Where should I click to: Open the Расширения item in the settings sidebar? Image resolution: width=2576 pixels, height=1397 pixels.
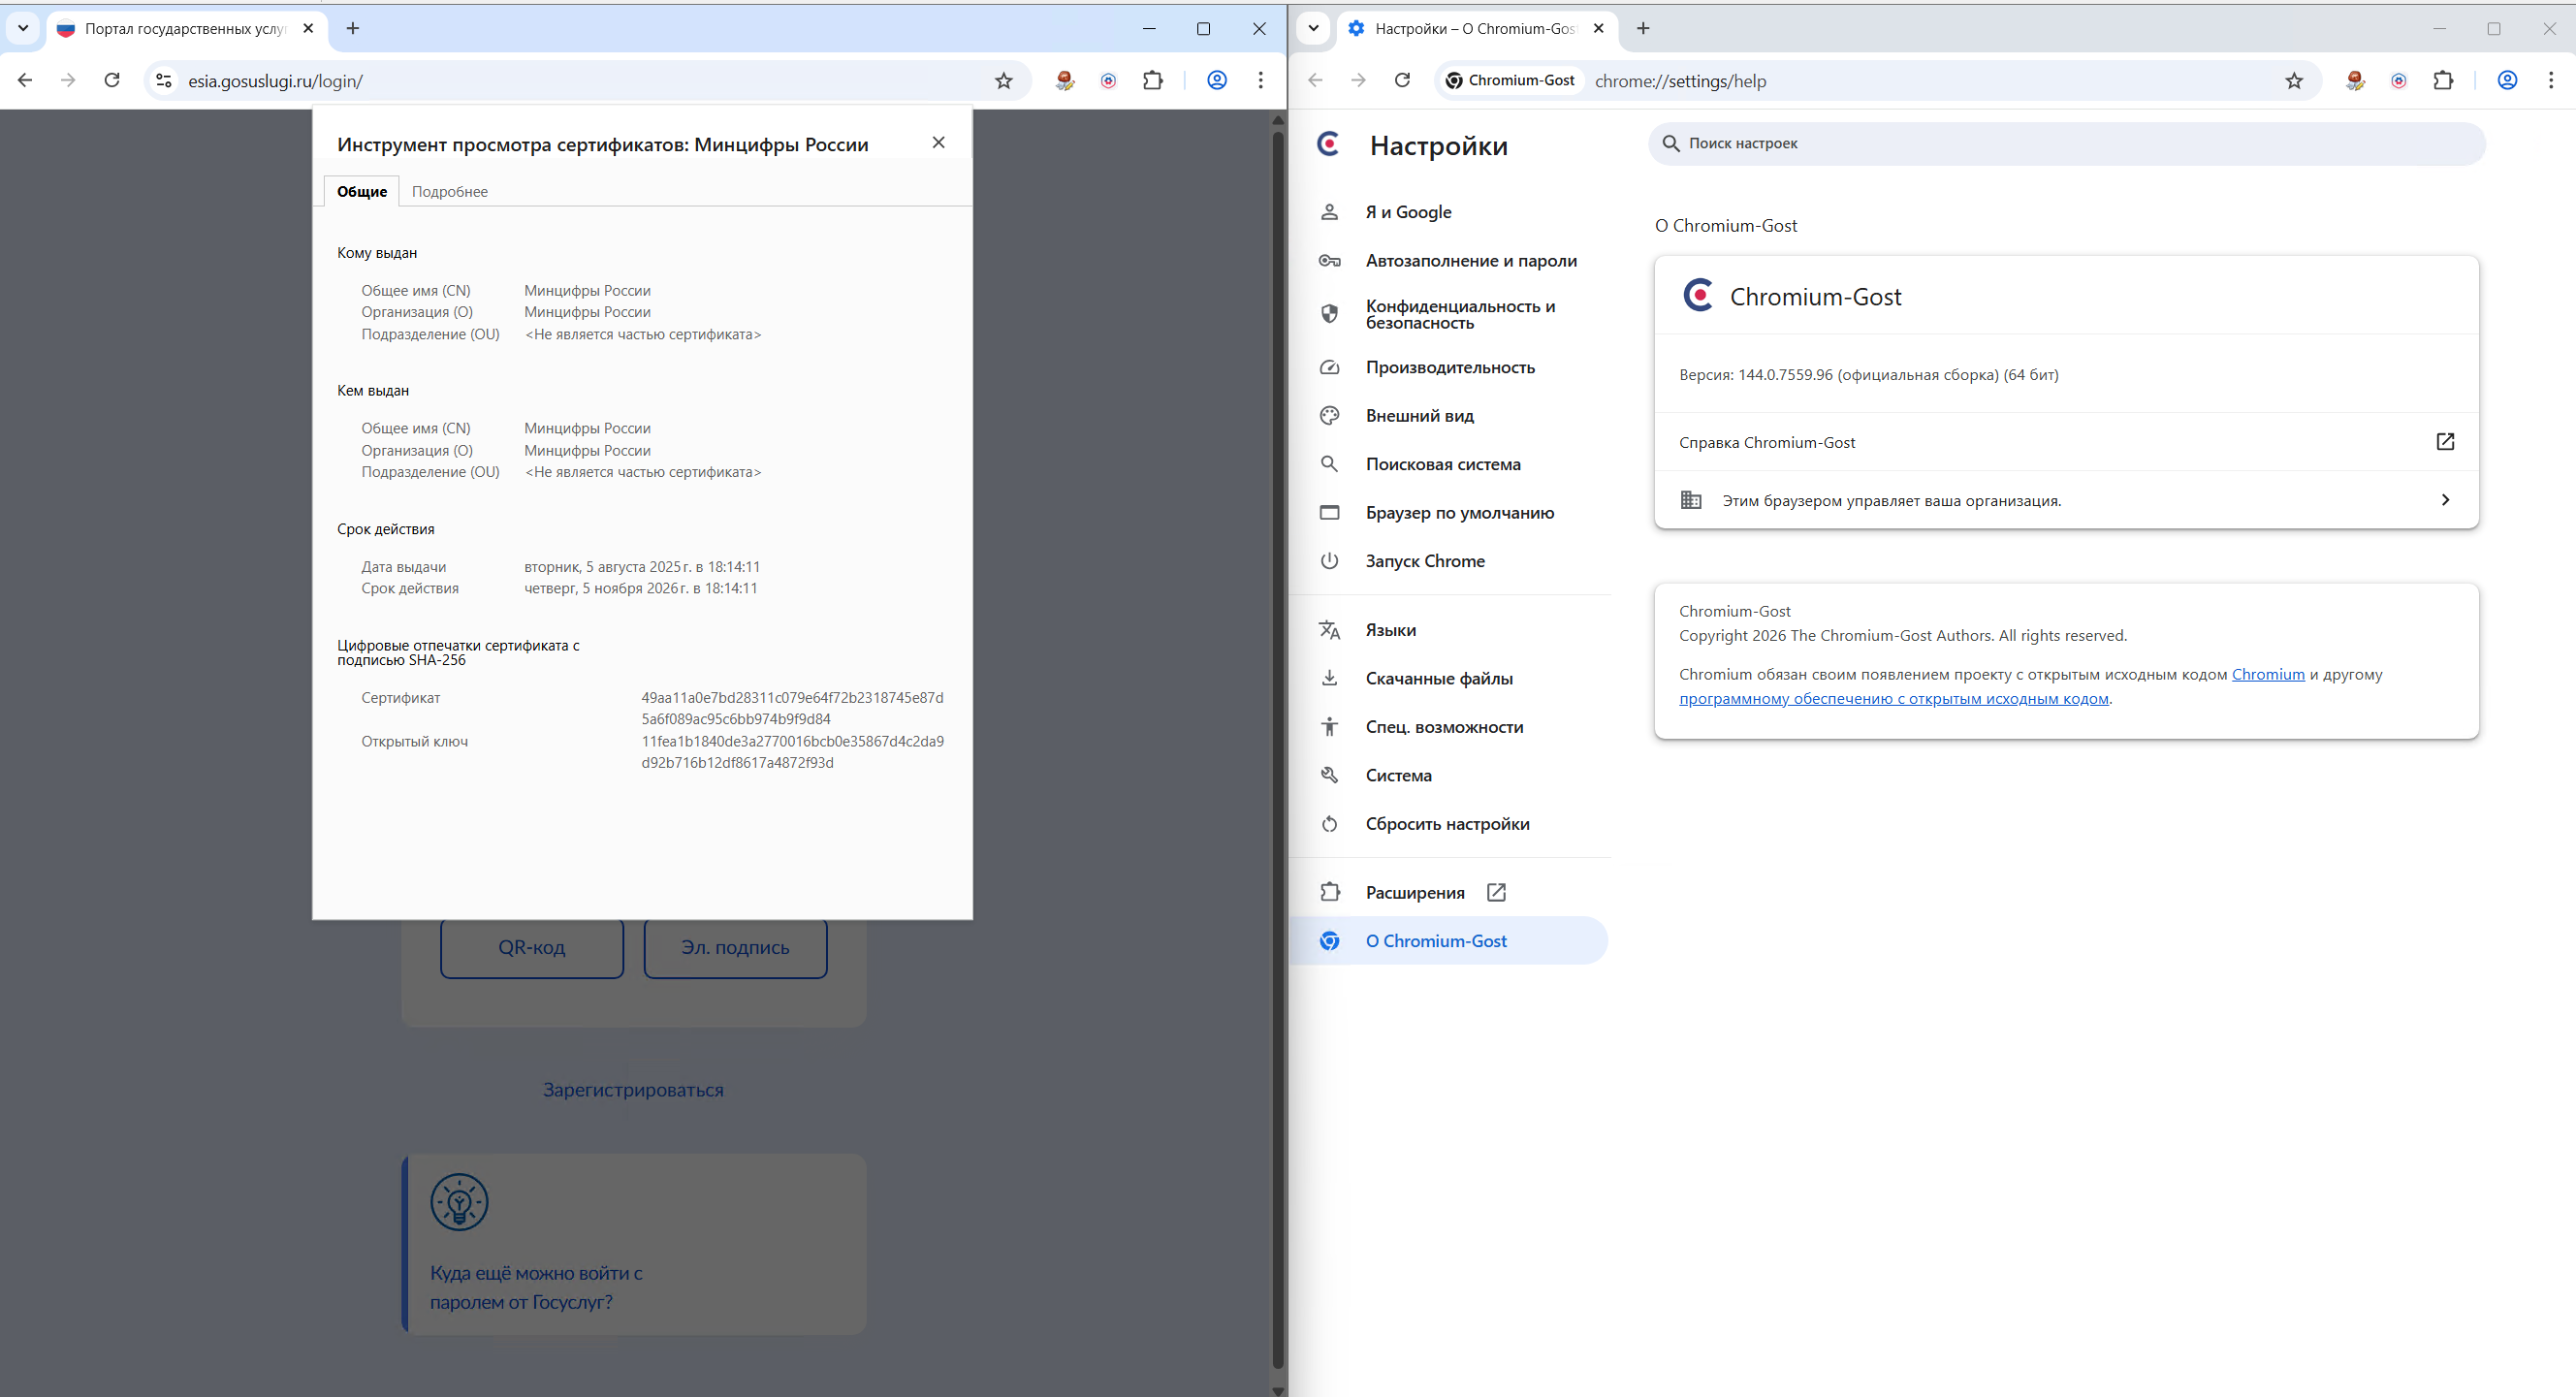1414,892
